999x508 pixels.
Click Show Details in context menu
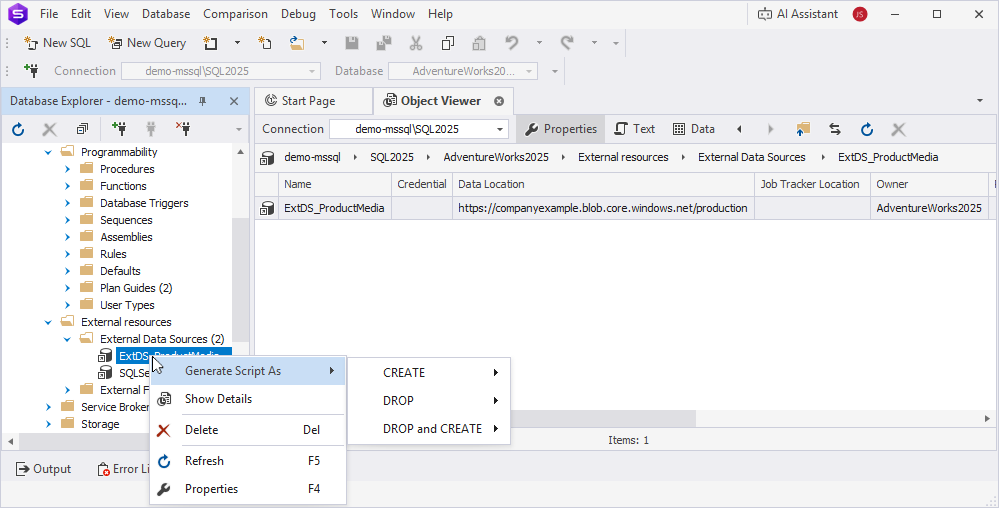pyautogui.click(x=248, y=399)
